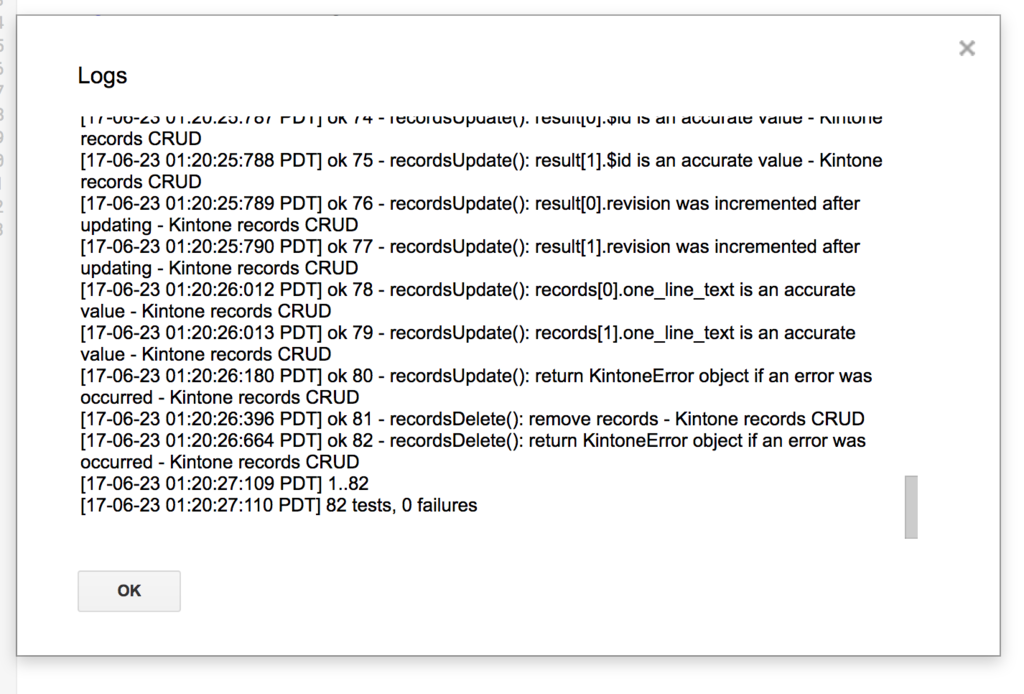Close the Logs dialog with X
The width and height of the screenshot is (1024, 694).
point(967,48)
